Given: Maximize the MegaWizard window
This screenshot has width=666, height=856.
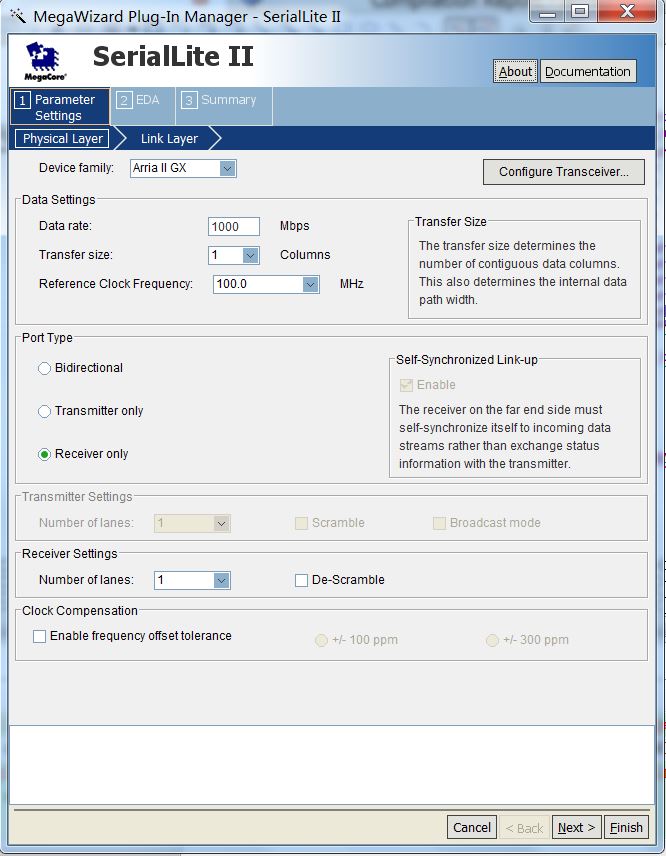Looking at the screenshot, I should coord(580,11).
